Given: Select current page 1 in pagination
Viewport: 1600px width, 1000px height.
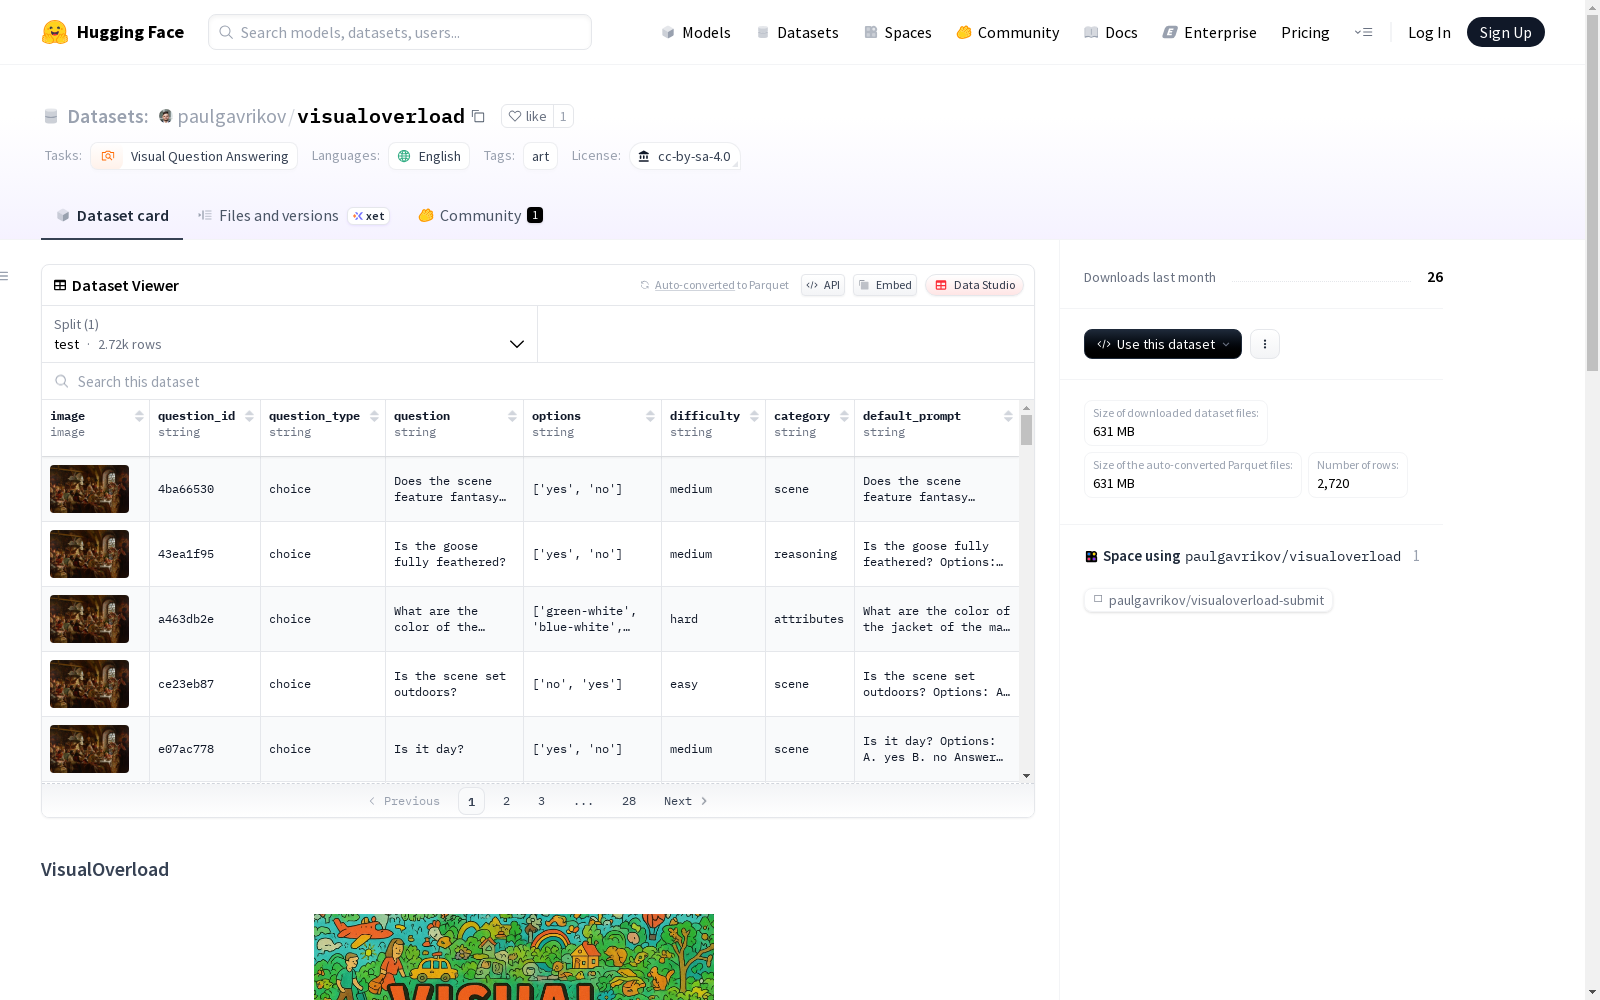Looking at the screenshot, I should coord(471,801).
